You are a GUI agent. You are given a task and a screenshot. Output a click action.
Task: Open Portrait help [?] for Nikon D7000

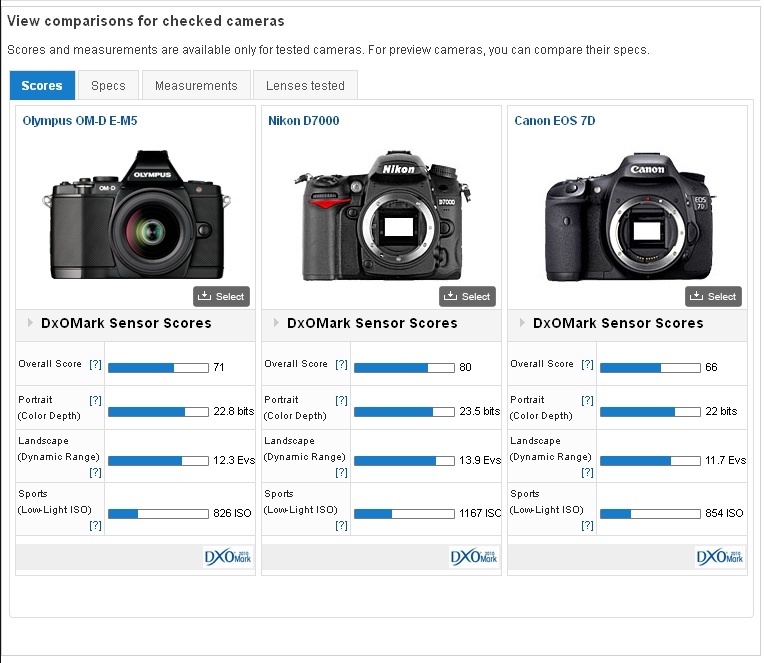(342, 400)
